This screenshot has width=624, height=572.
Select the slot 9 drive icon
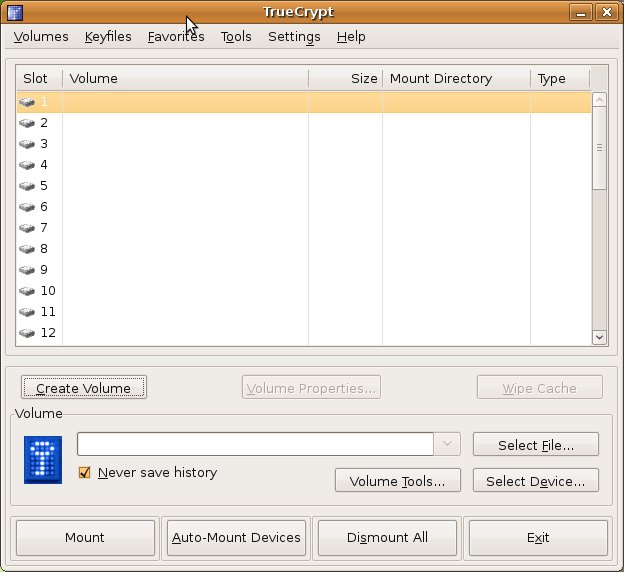(x=27, y=270)
